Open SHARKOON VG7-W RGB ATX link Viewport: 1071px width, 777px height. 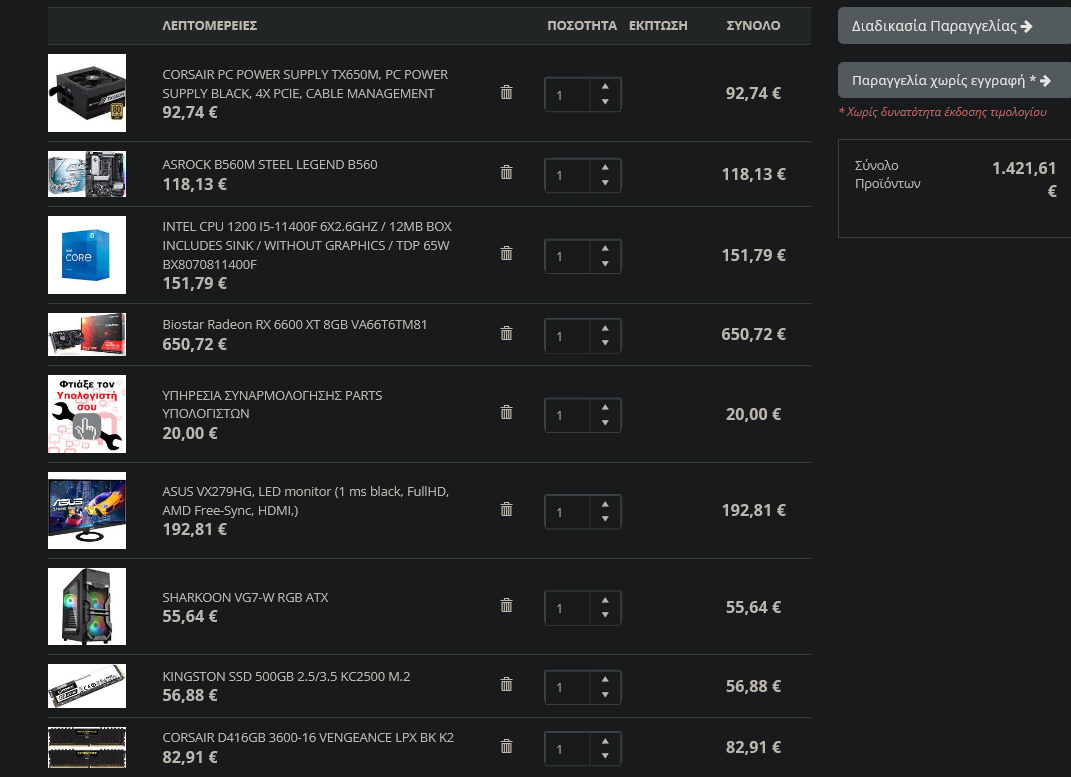tap(245, 597)
